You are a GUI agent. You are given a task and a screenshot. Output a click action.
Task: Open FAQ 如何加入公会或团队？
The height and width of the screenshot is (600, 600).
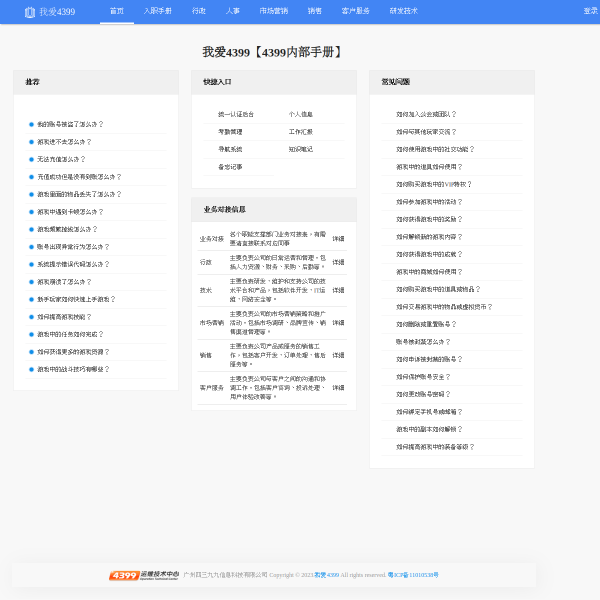(x=426, y=114)
